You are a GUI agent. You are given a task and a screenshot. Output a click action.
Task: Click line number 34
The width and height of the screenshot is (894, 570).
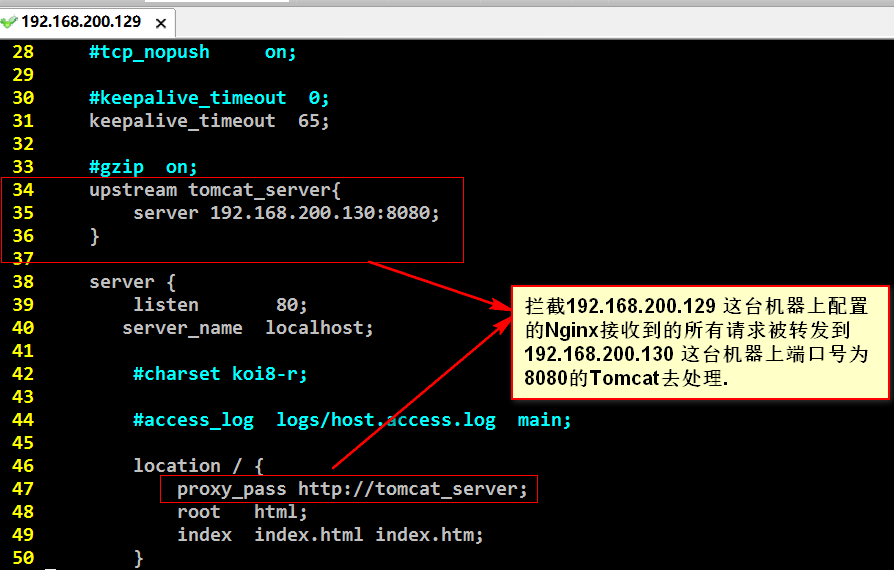pos(23,190)
